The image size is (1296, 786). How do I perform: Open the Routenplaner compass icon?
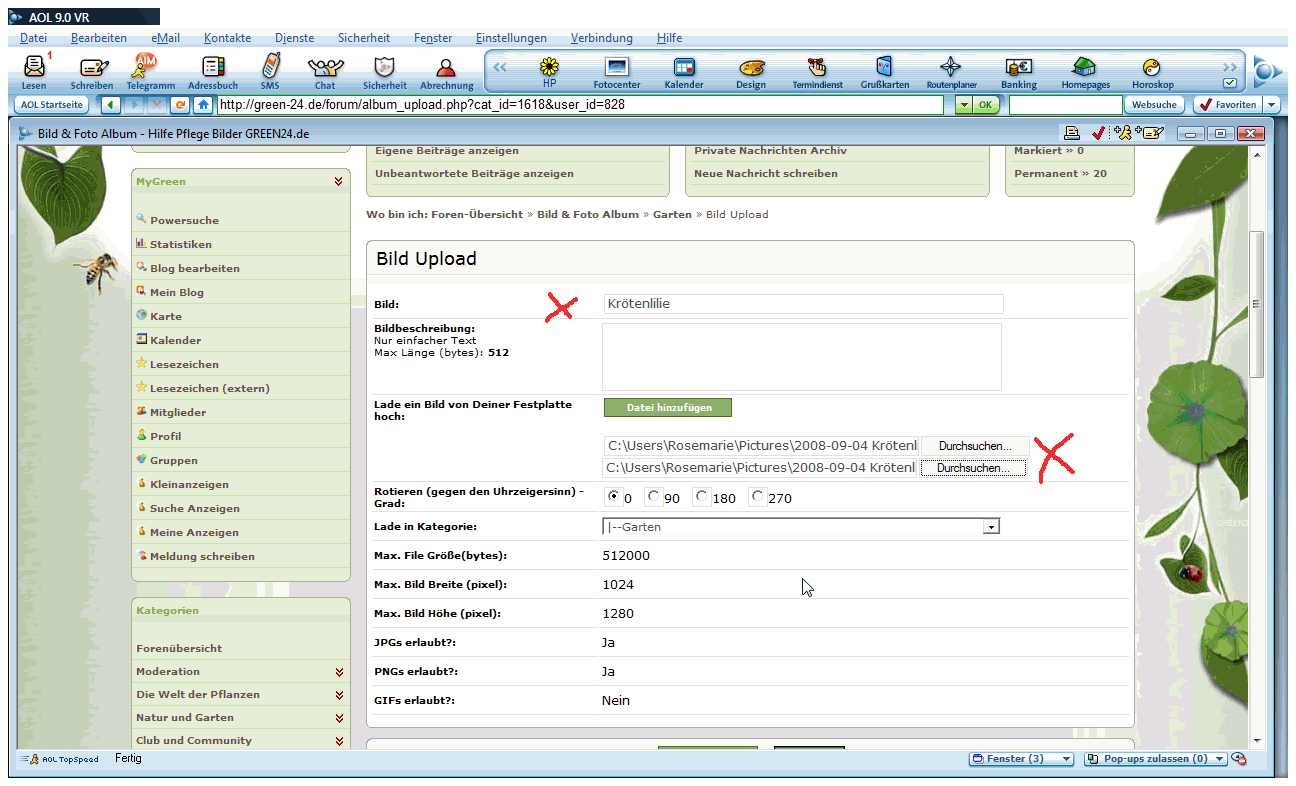click(951, 69)
